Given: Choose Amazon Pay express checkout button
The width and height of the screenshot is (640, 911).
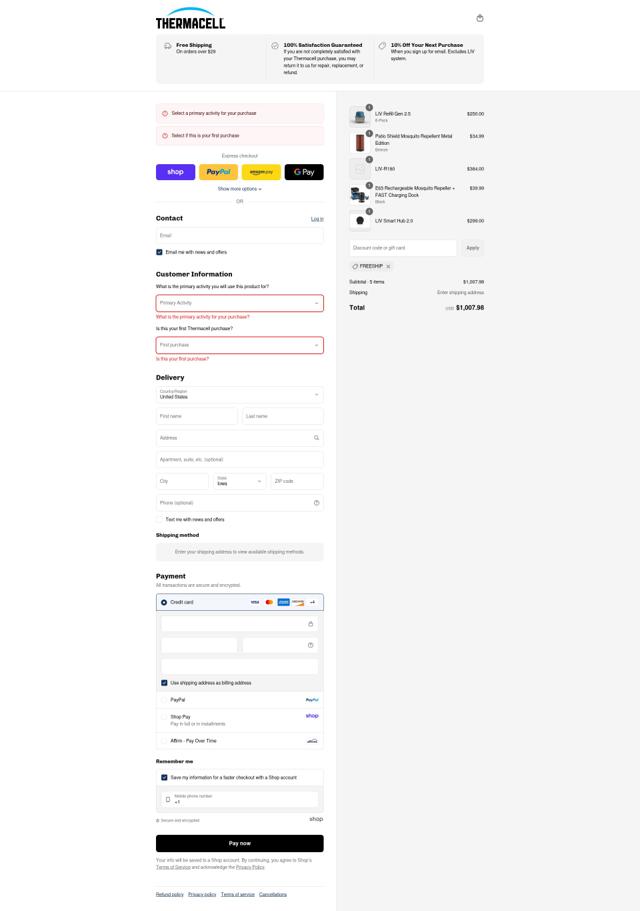Looking at the screenshot, I should [261, 172].
